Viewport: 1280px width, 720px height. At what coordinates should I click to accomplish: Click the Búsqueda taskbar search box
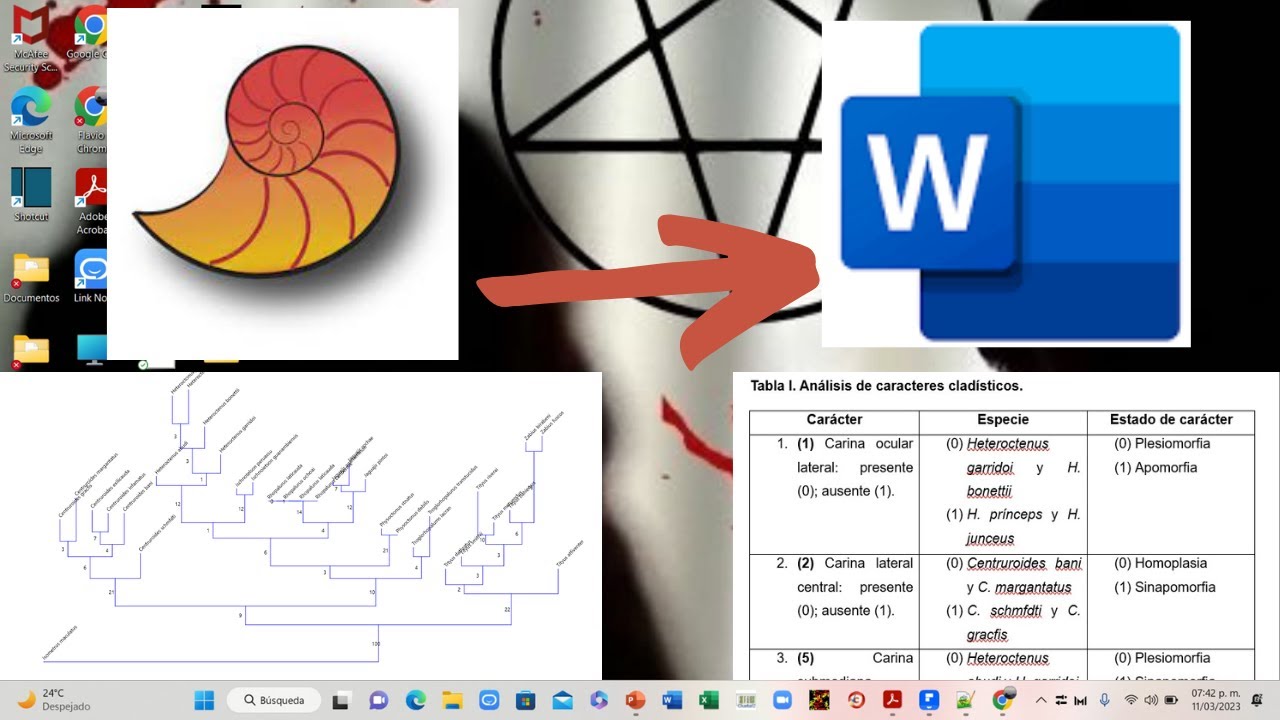click(x=273, y=700)
